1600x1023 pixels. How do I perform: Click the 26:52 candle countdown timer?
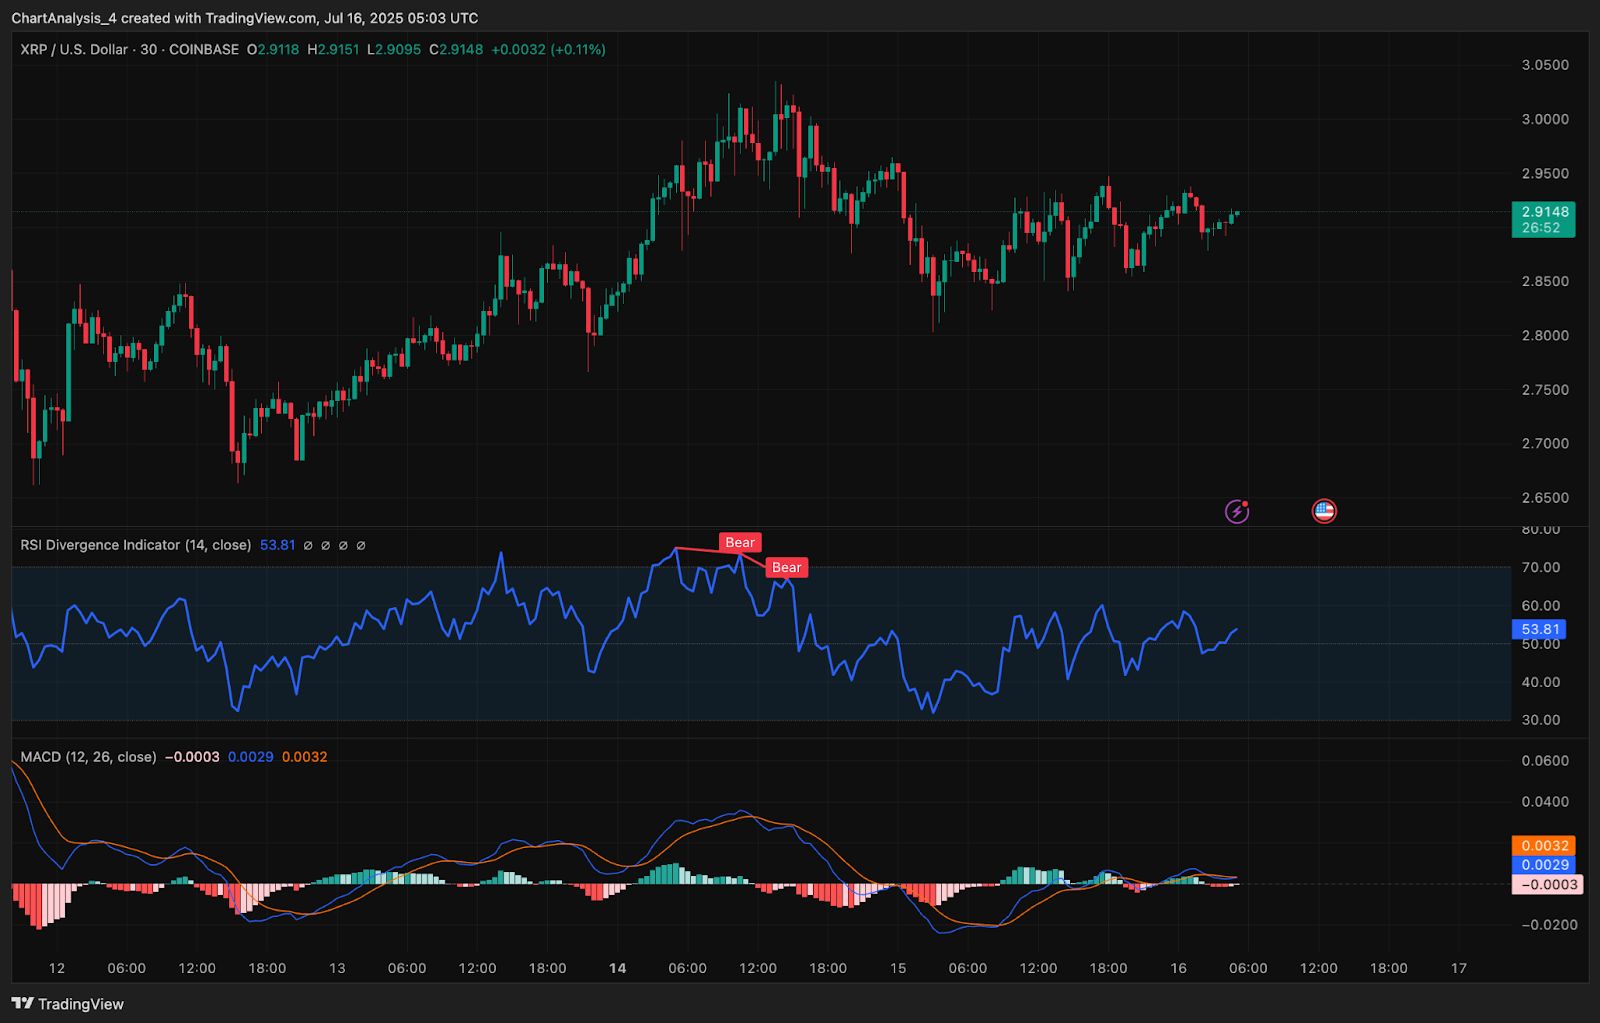coord(1543,228)
